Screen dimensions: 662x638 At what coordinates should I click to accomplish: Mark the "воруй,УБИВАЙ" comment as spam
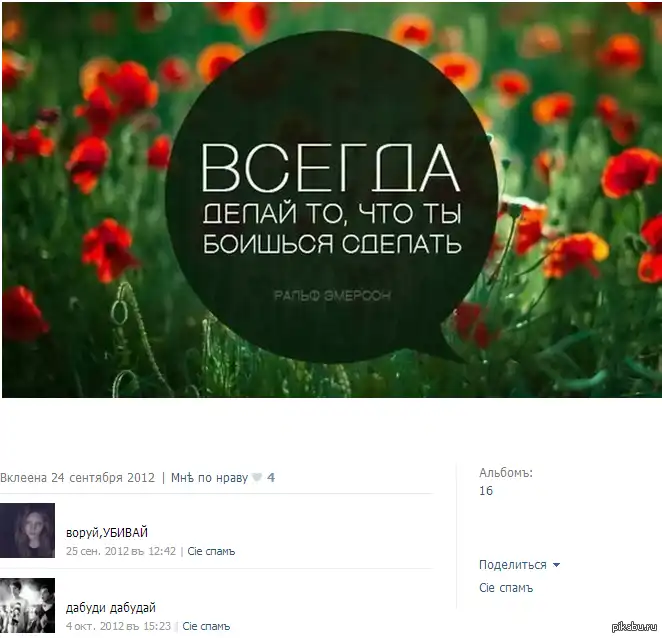211,551
